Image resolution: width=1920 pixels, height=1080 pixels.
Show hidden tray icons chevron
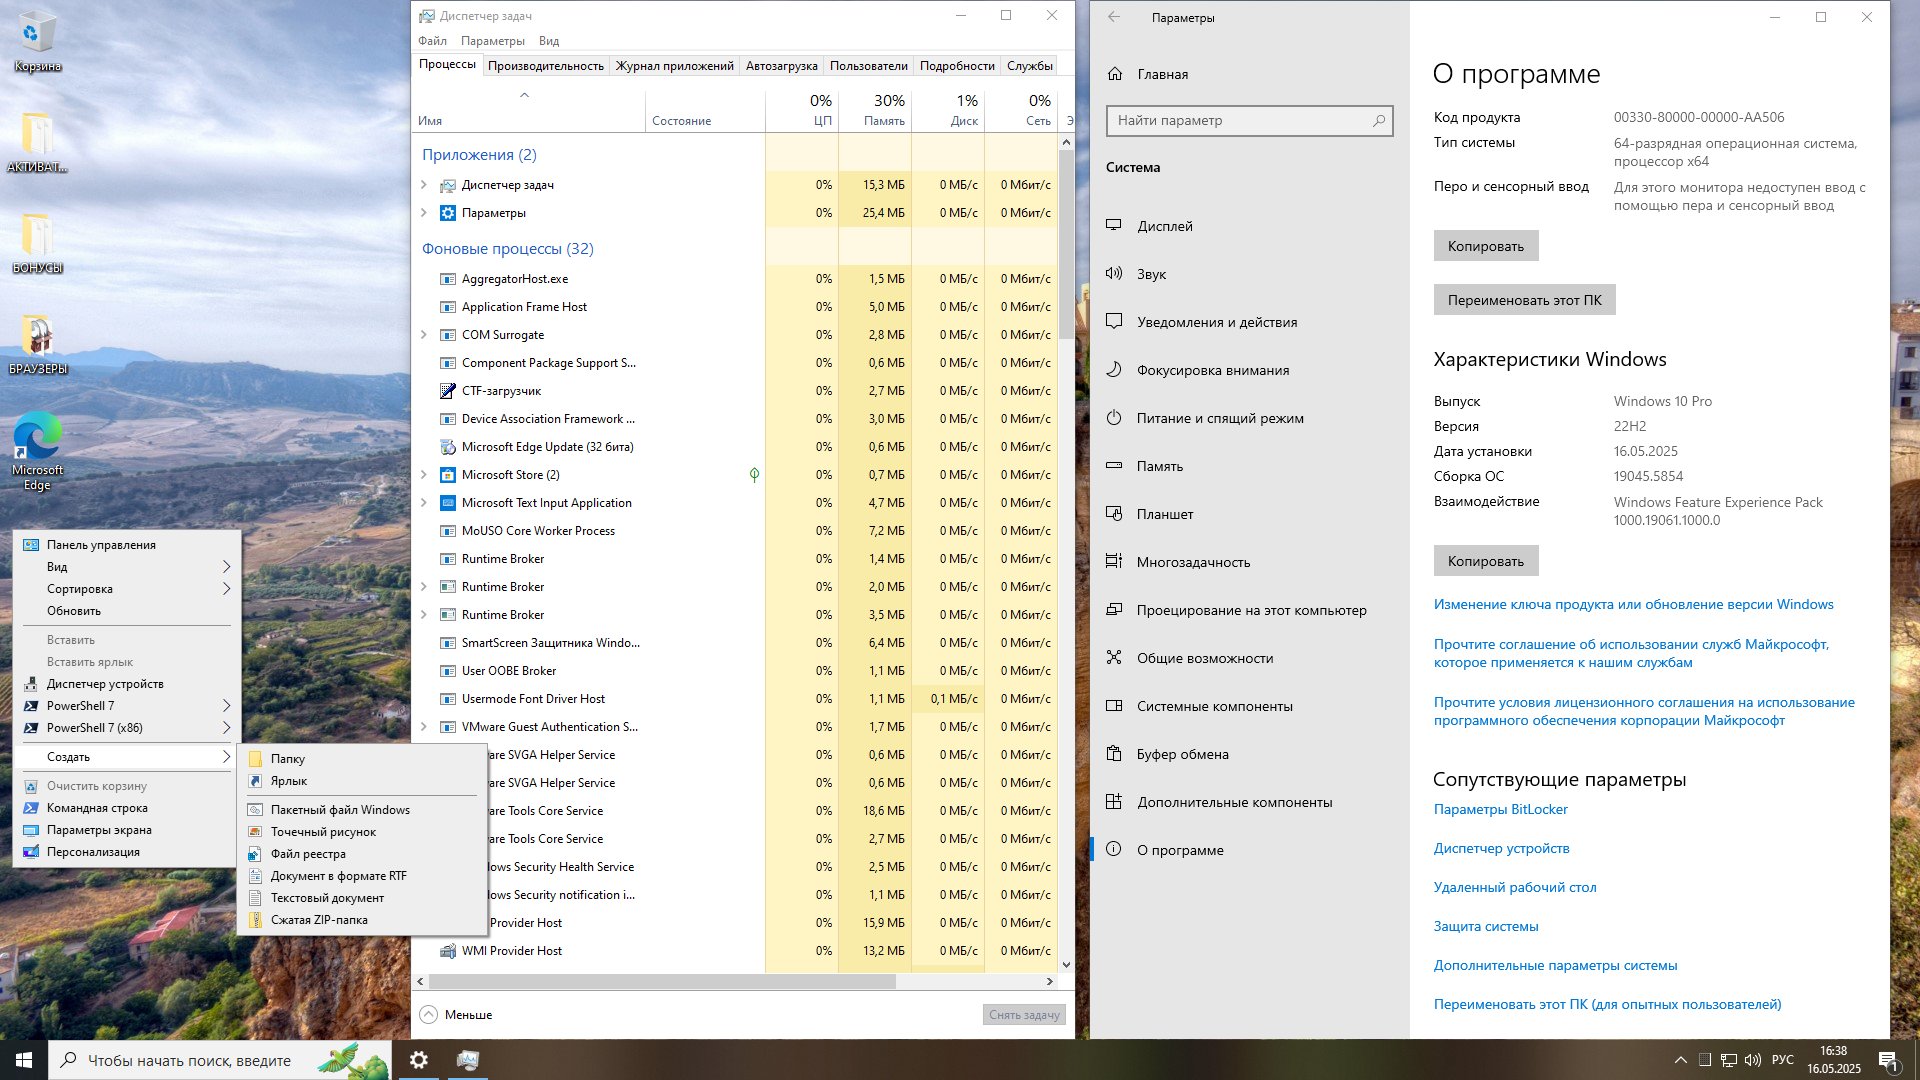(1680, 1060)
